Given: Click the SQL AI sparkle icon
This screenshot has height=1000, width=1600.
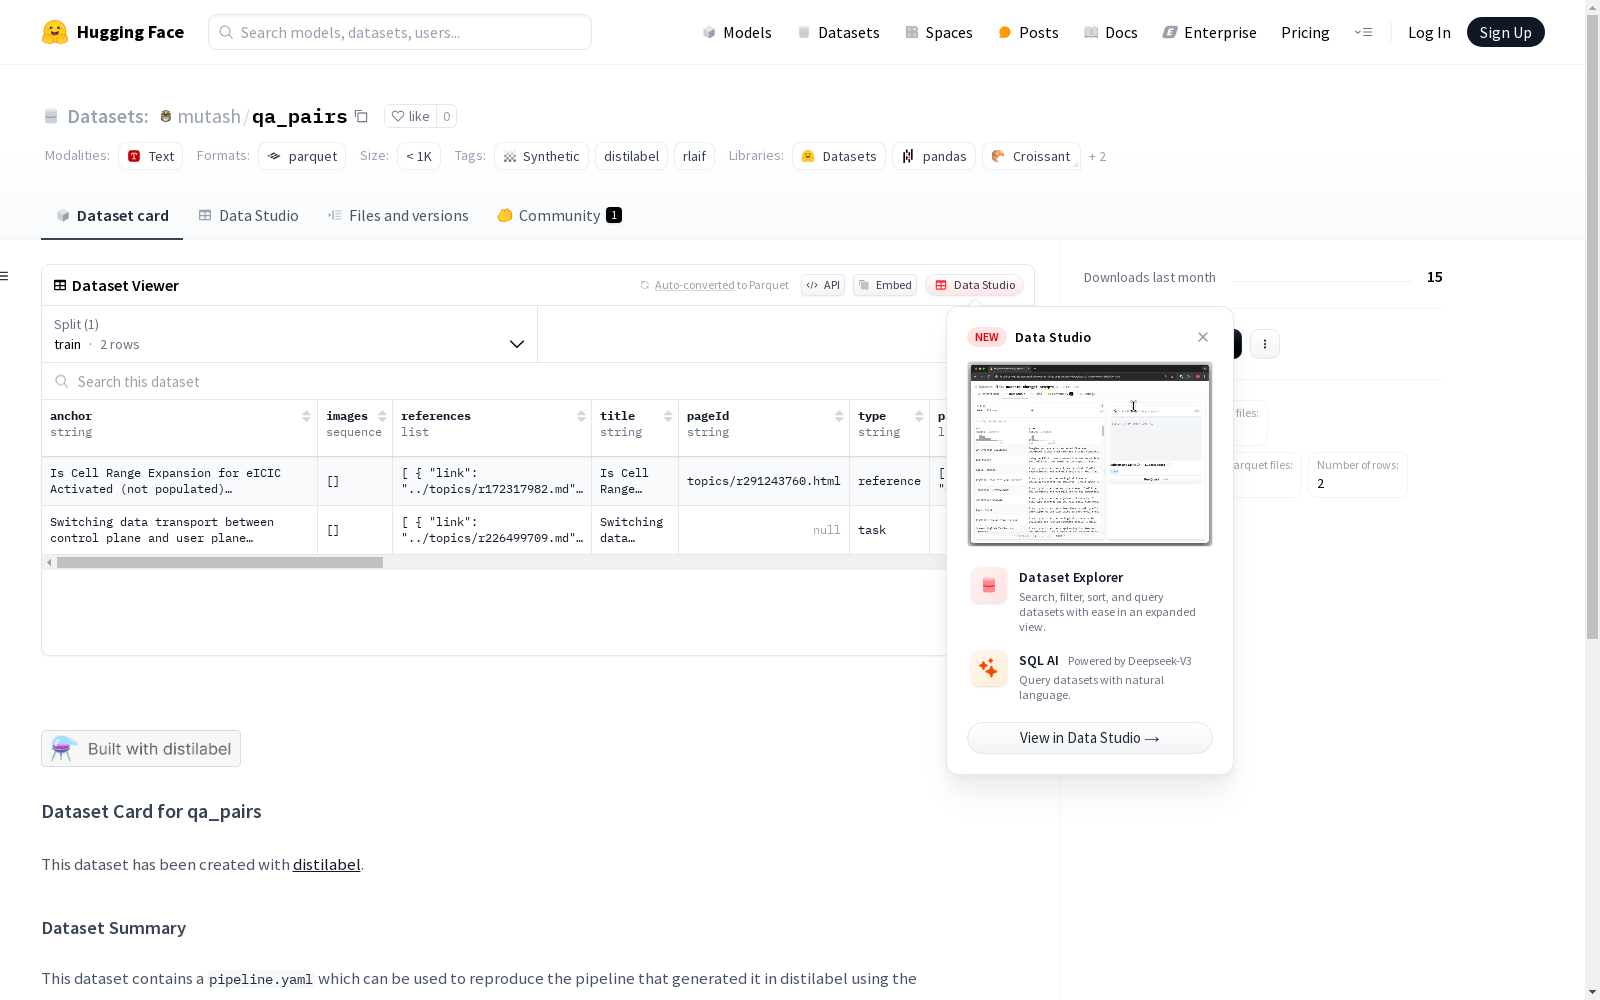Looking at the screenshot, I should click(x=989, y=668).
